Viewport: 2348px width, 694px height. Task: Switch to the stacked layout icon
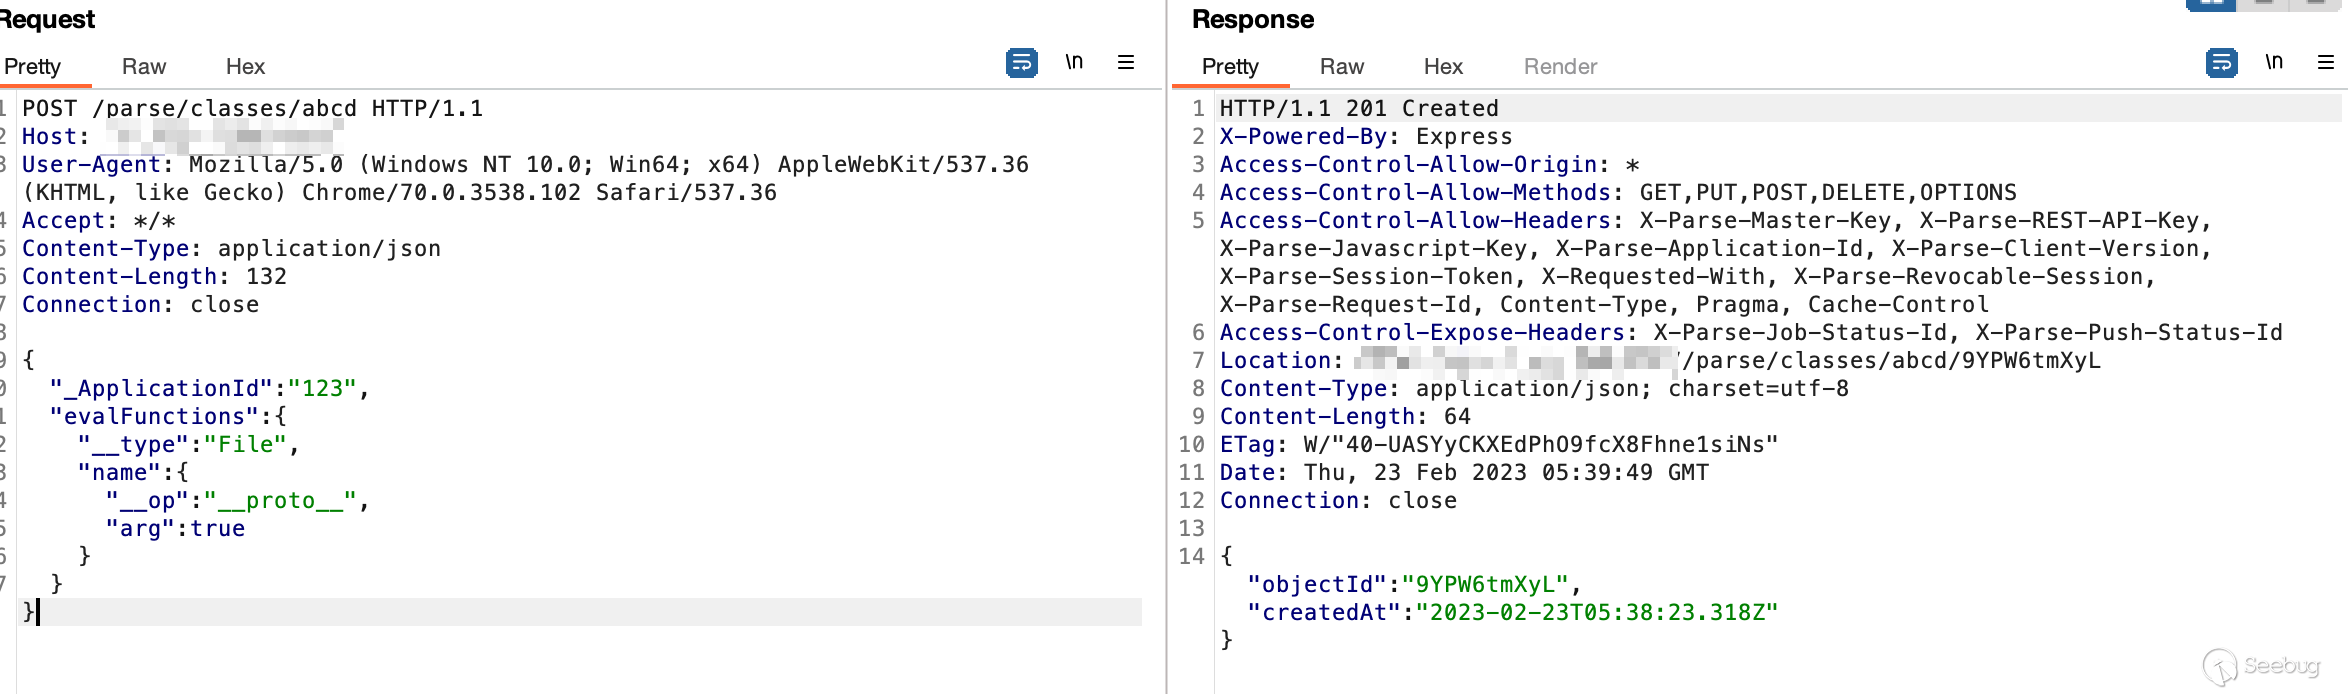coord(2264,4)
